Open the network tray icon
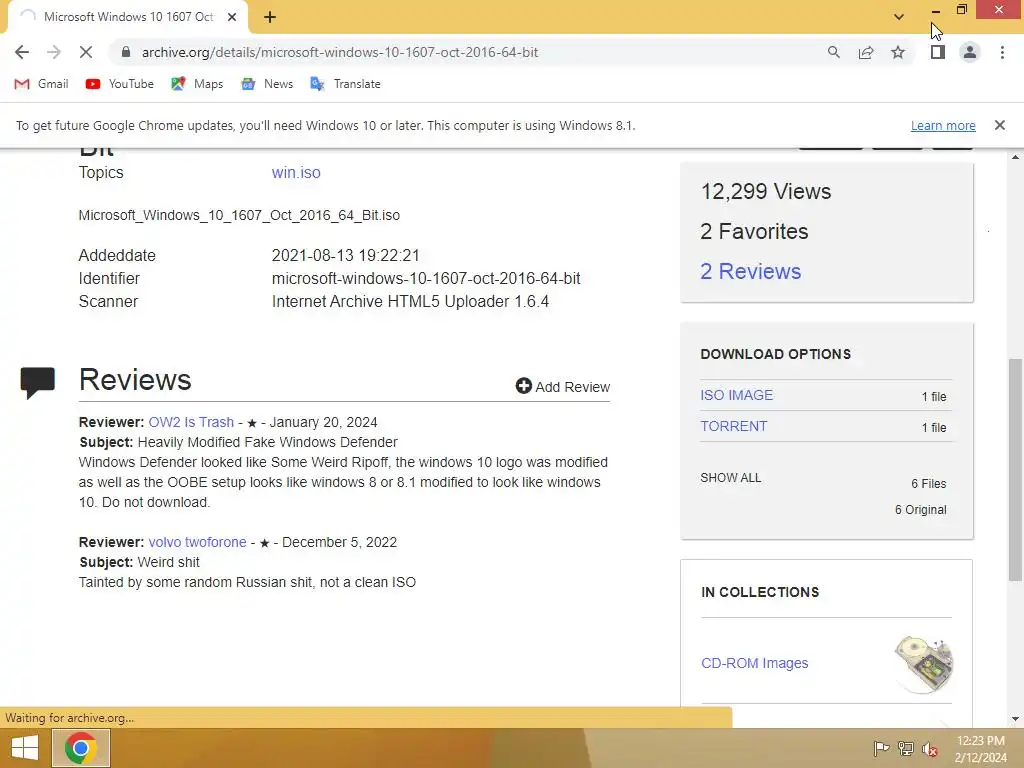The height and width of the screenshot is (768, 1024). (906, 748)
